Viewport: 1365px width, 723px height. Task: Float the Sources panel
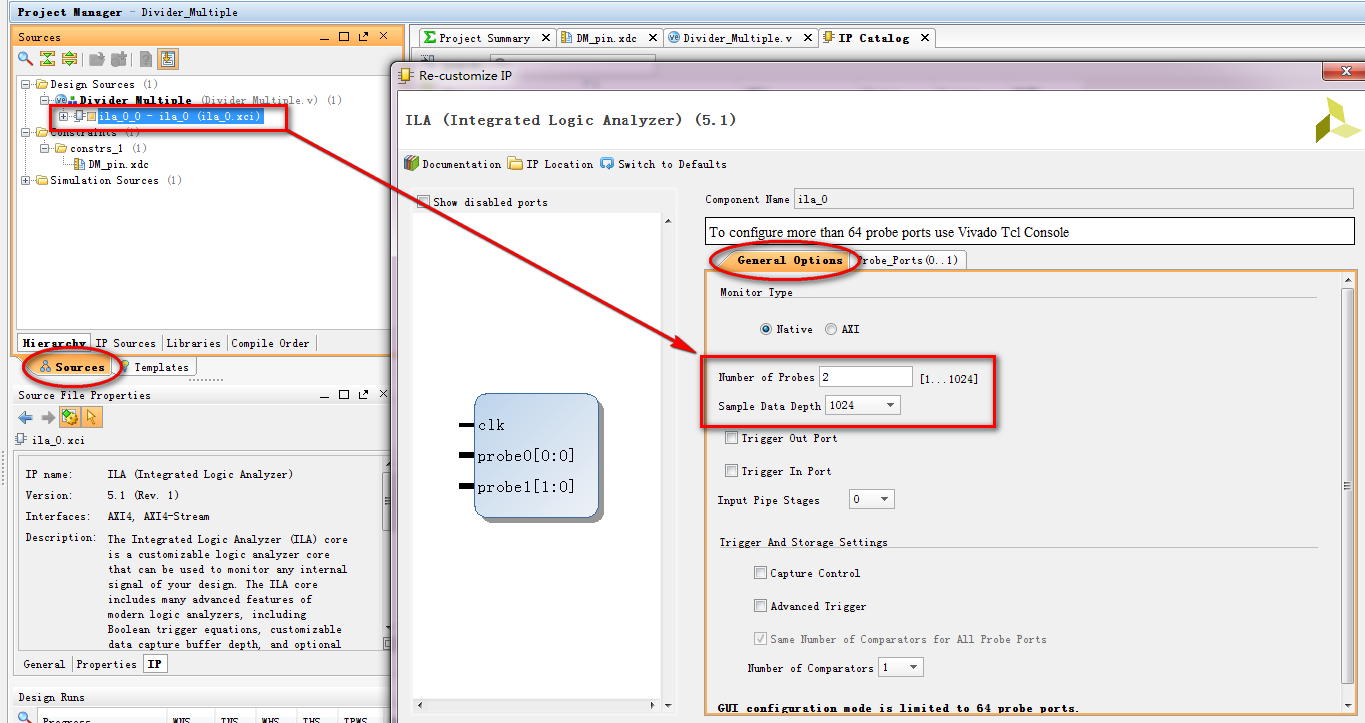point(363,37)
